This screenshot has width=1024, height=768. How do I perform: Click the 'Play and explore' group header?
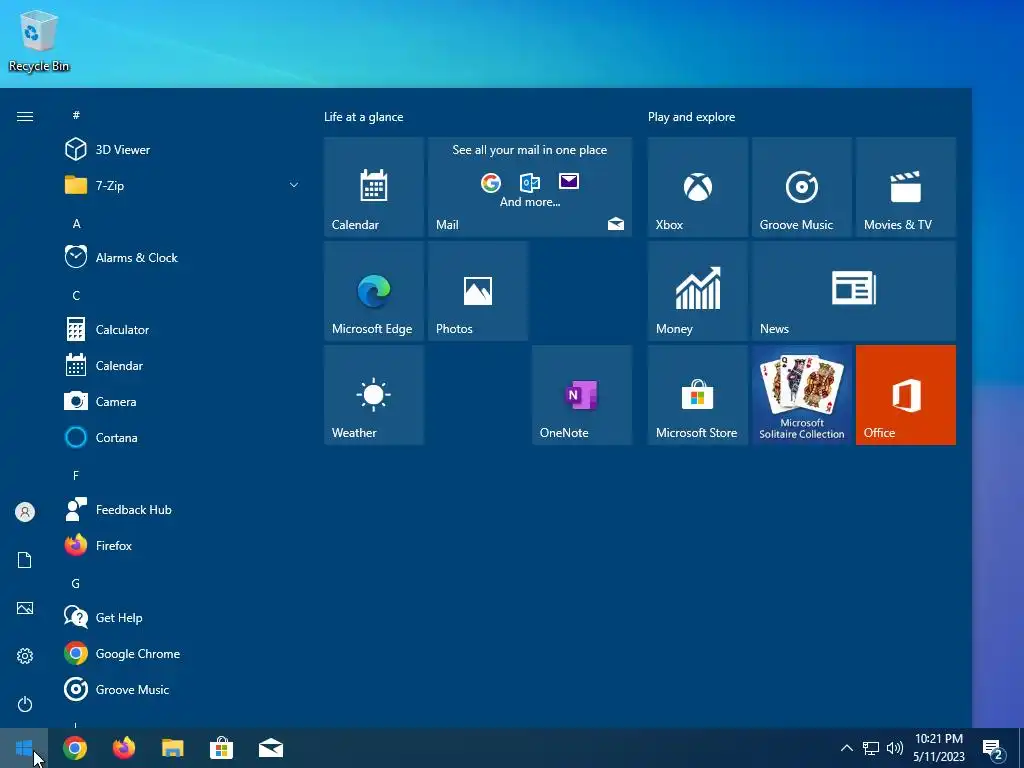692,117
